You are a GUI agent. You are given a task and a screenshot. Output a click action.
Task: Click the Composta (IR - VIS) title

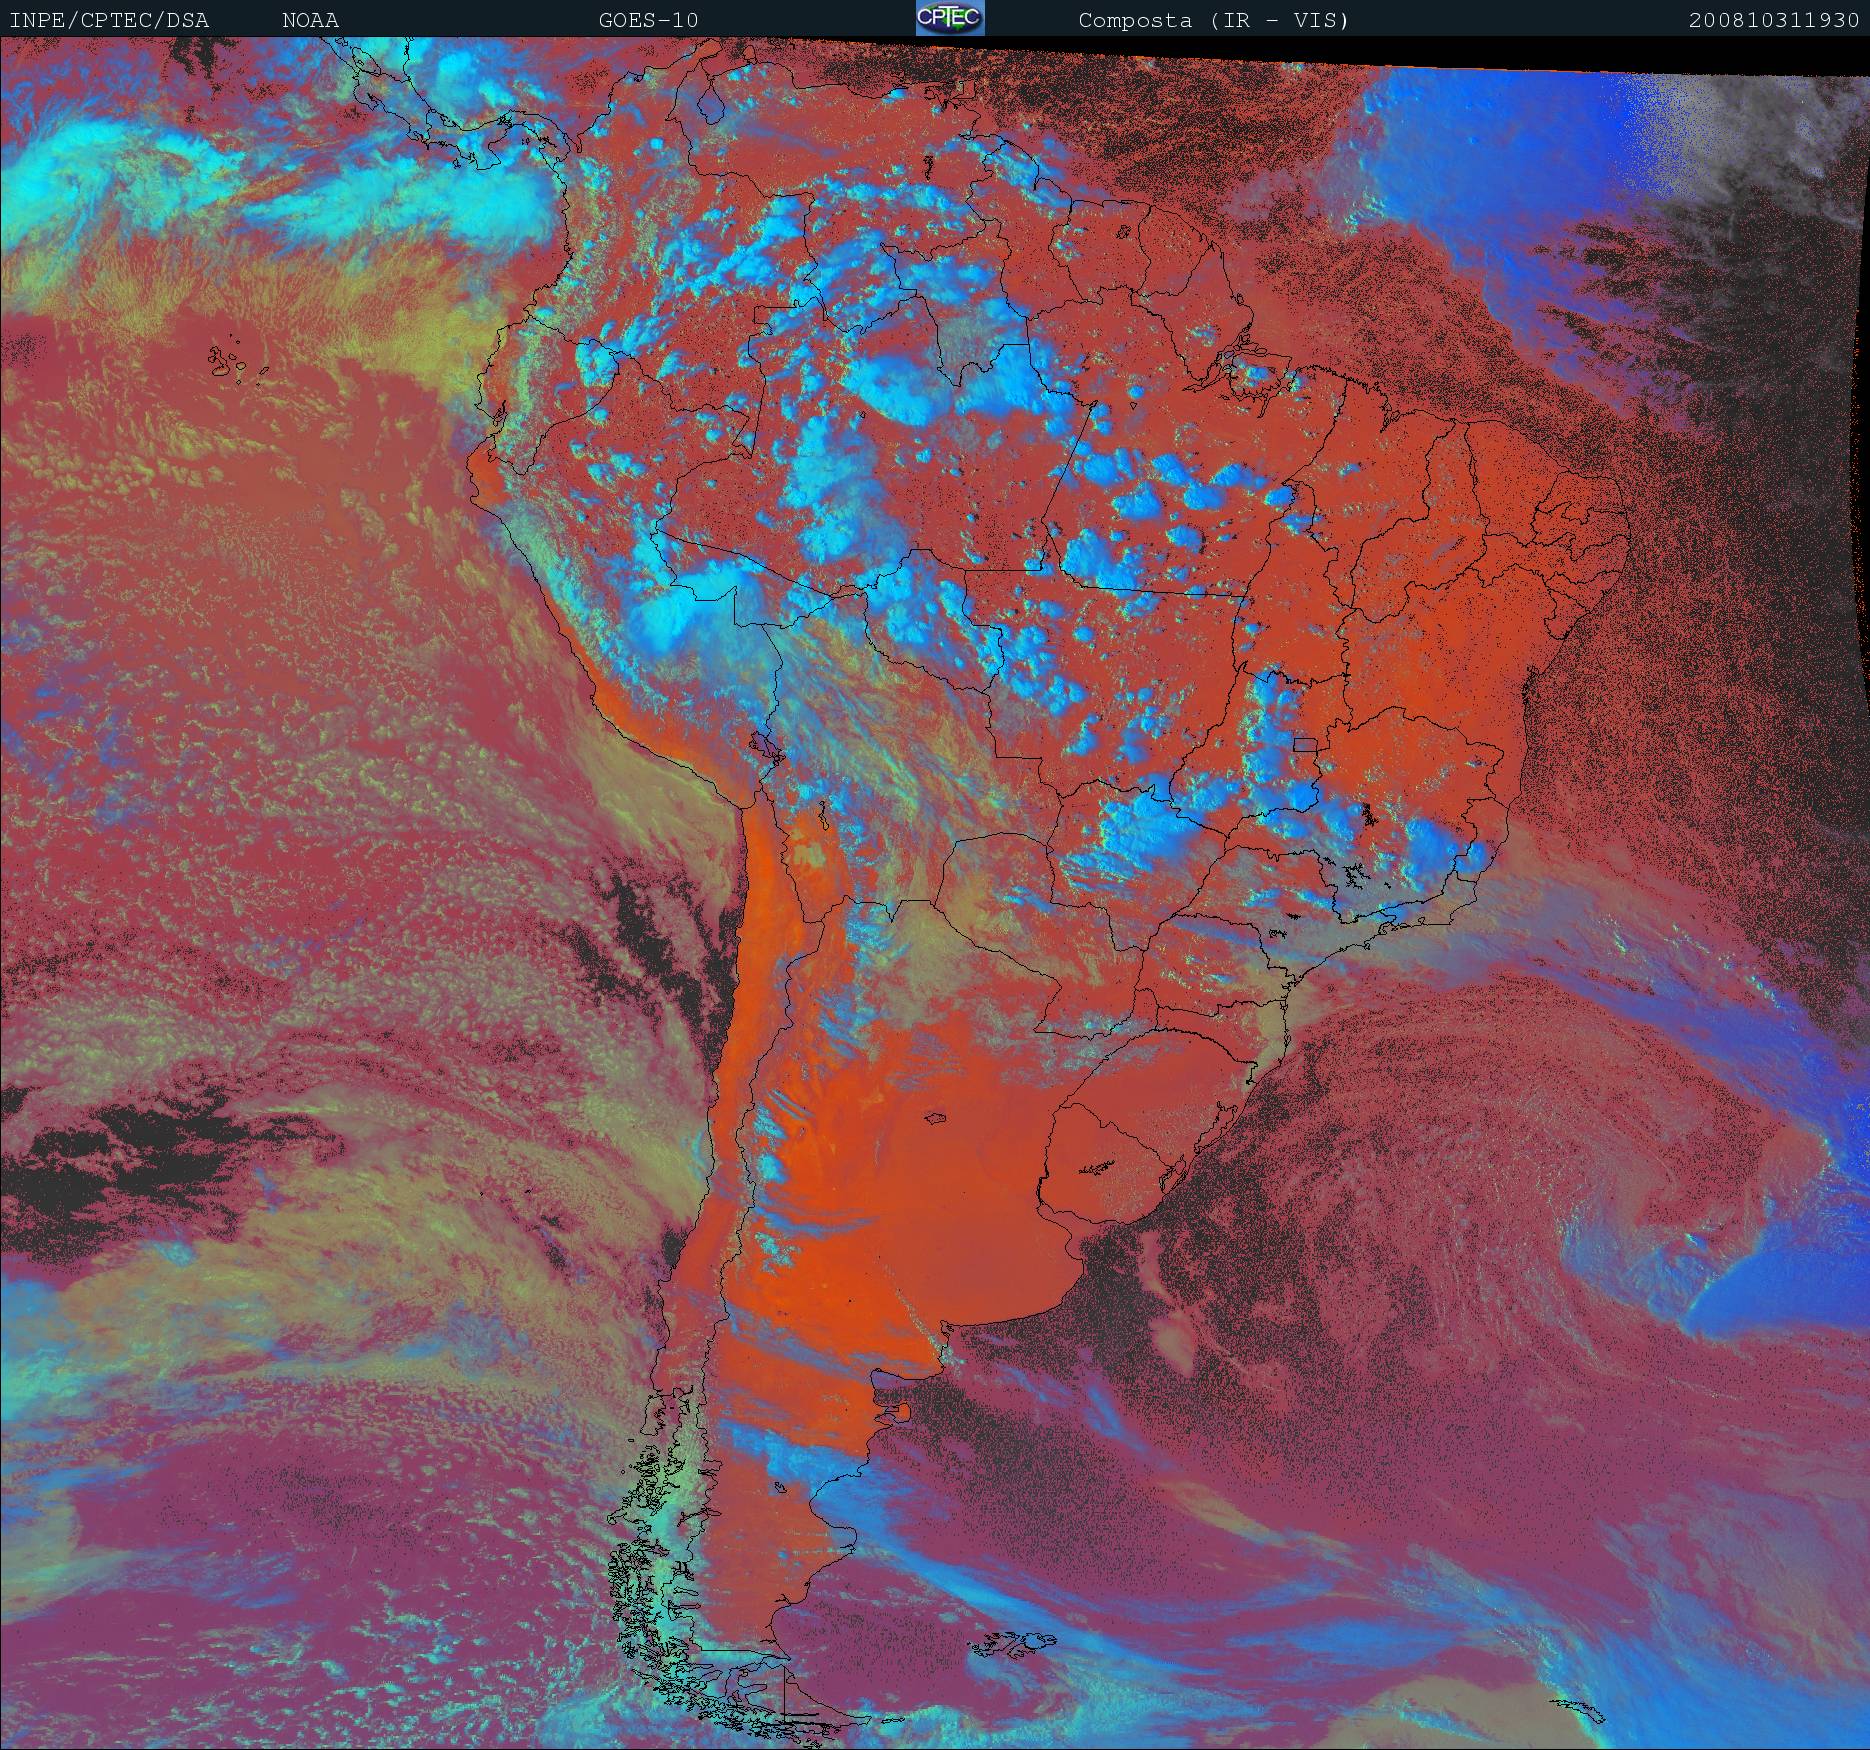coord(1214,21)
